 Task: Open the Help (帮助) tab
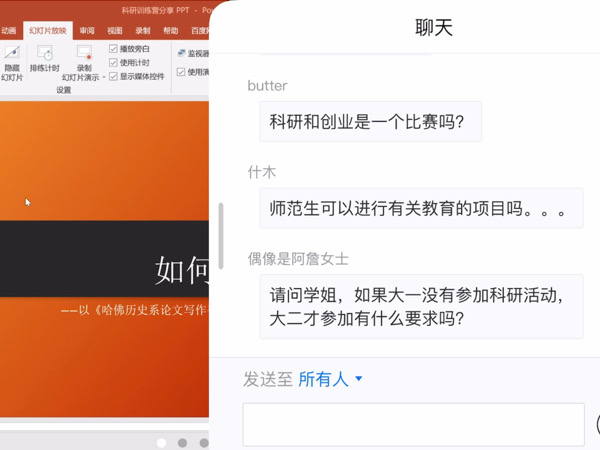tap(171, 31)
